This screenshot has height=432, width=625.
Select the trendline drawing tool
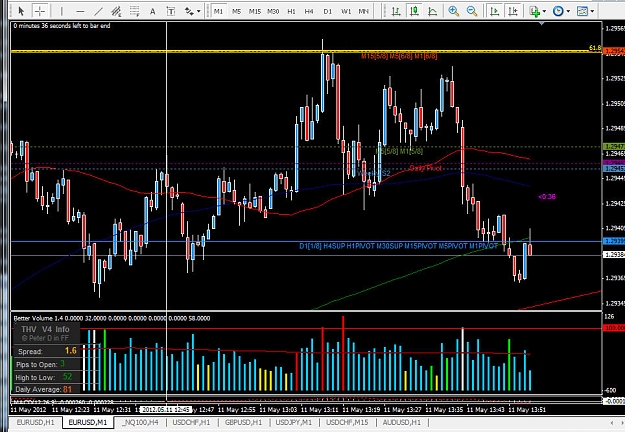point(98,11)
